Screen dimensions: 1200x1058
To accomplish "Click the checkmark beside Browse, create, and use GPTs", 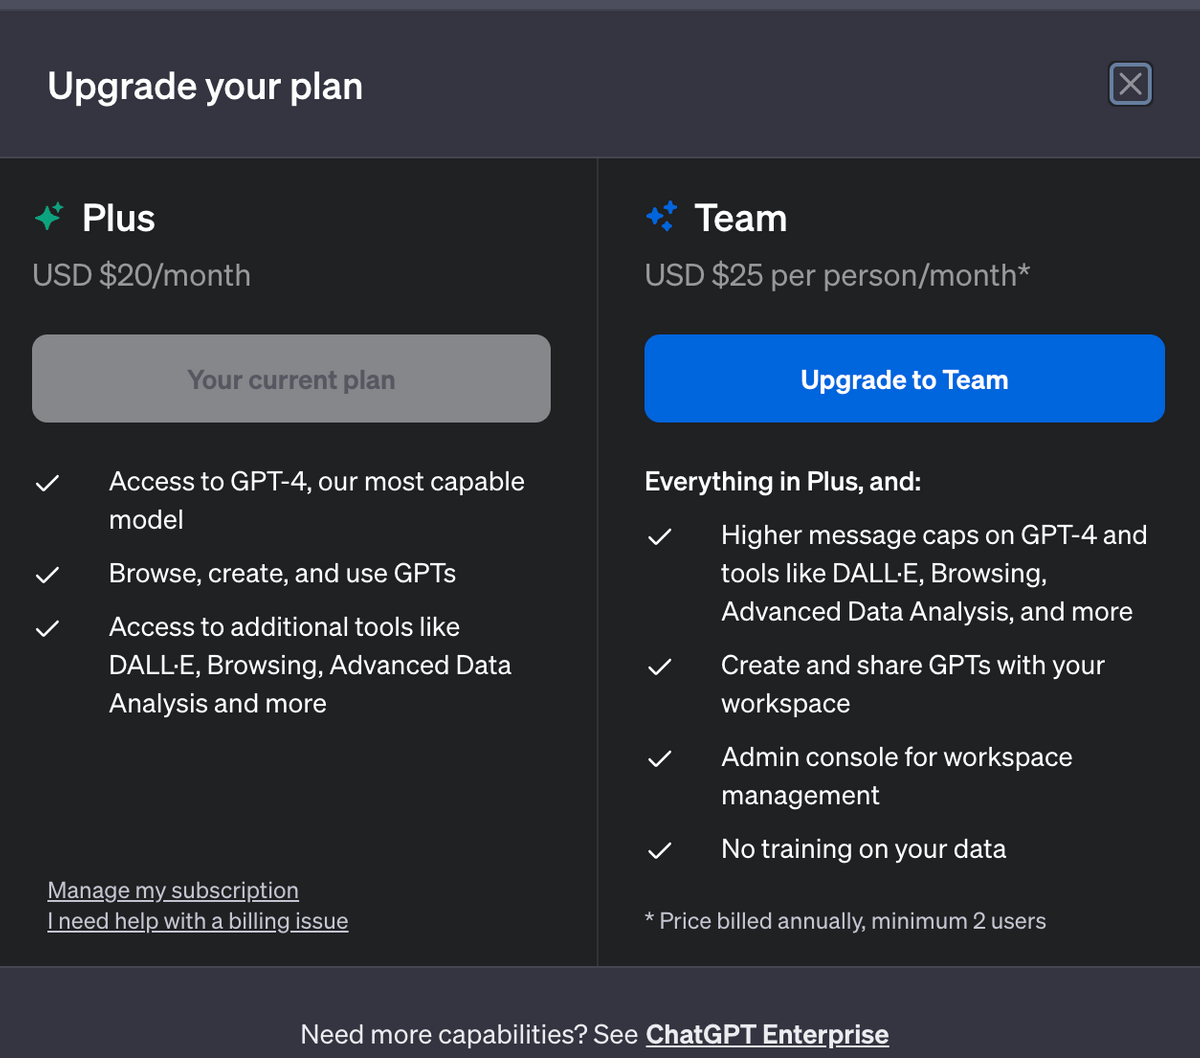I will coord(46,573).
